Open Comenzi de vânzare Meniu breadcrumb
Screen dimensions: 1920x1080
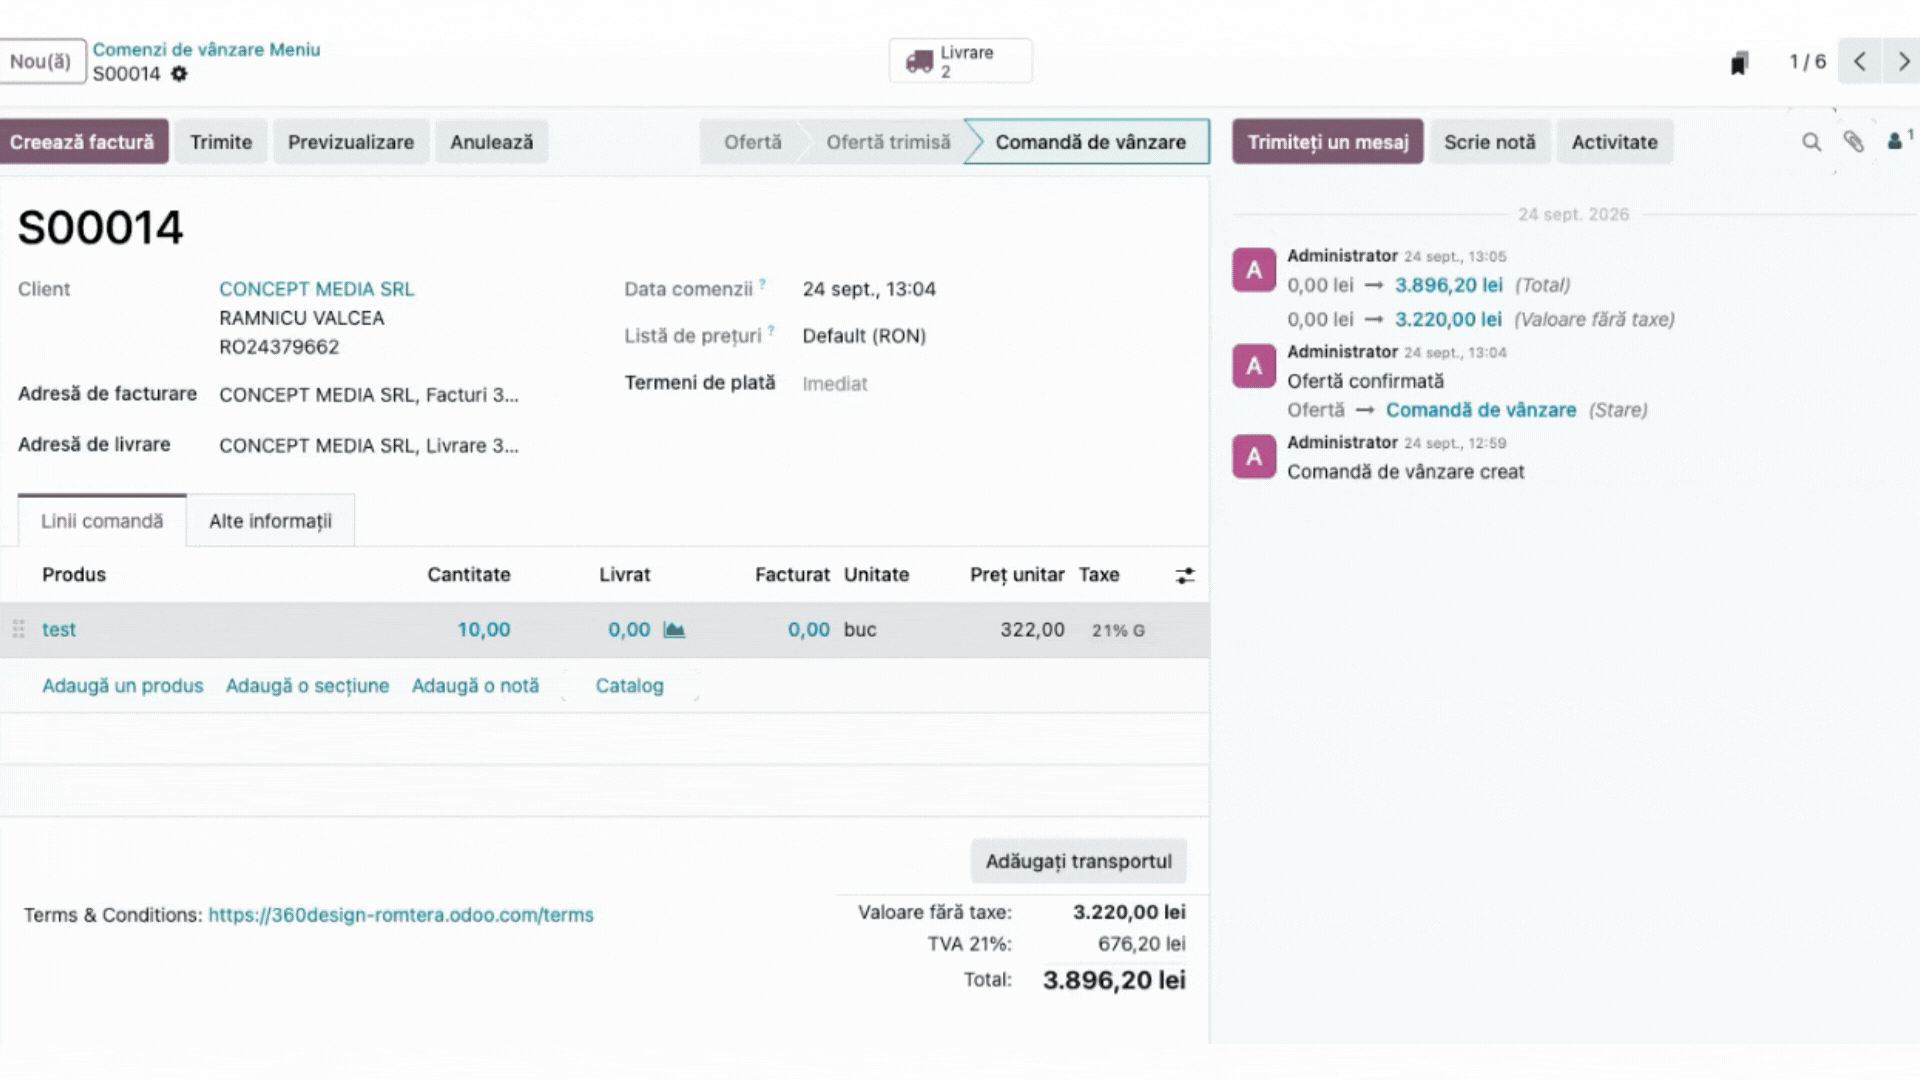pyautogui.click(x=206, y=49)
